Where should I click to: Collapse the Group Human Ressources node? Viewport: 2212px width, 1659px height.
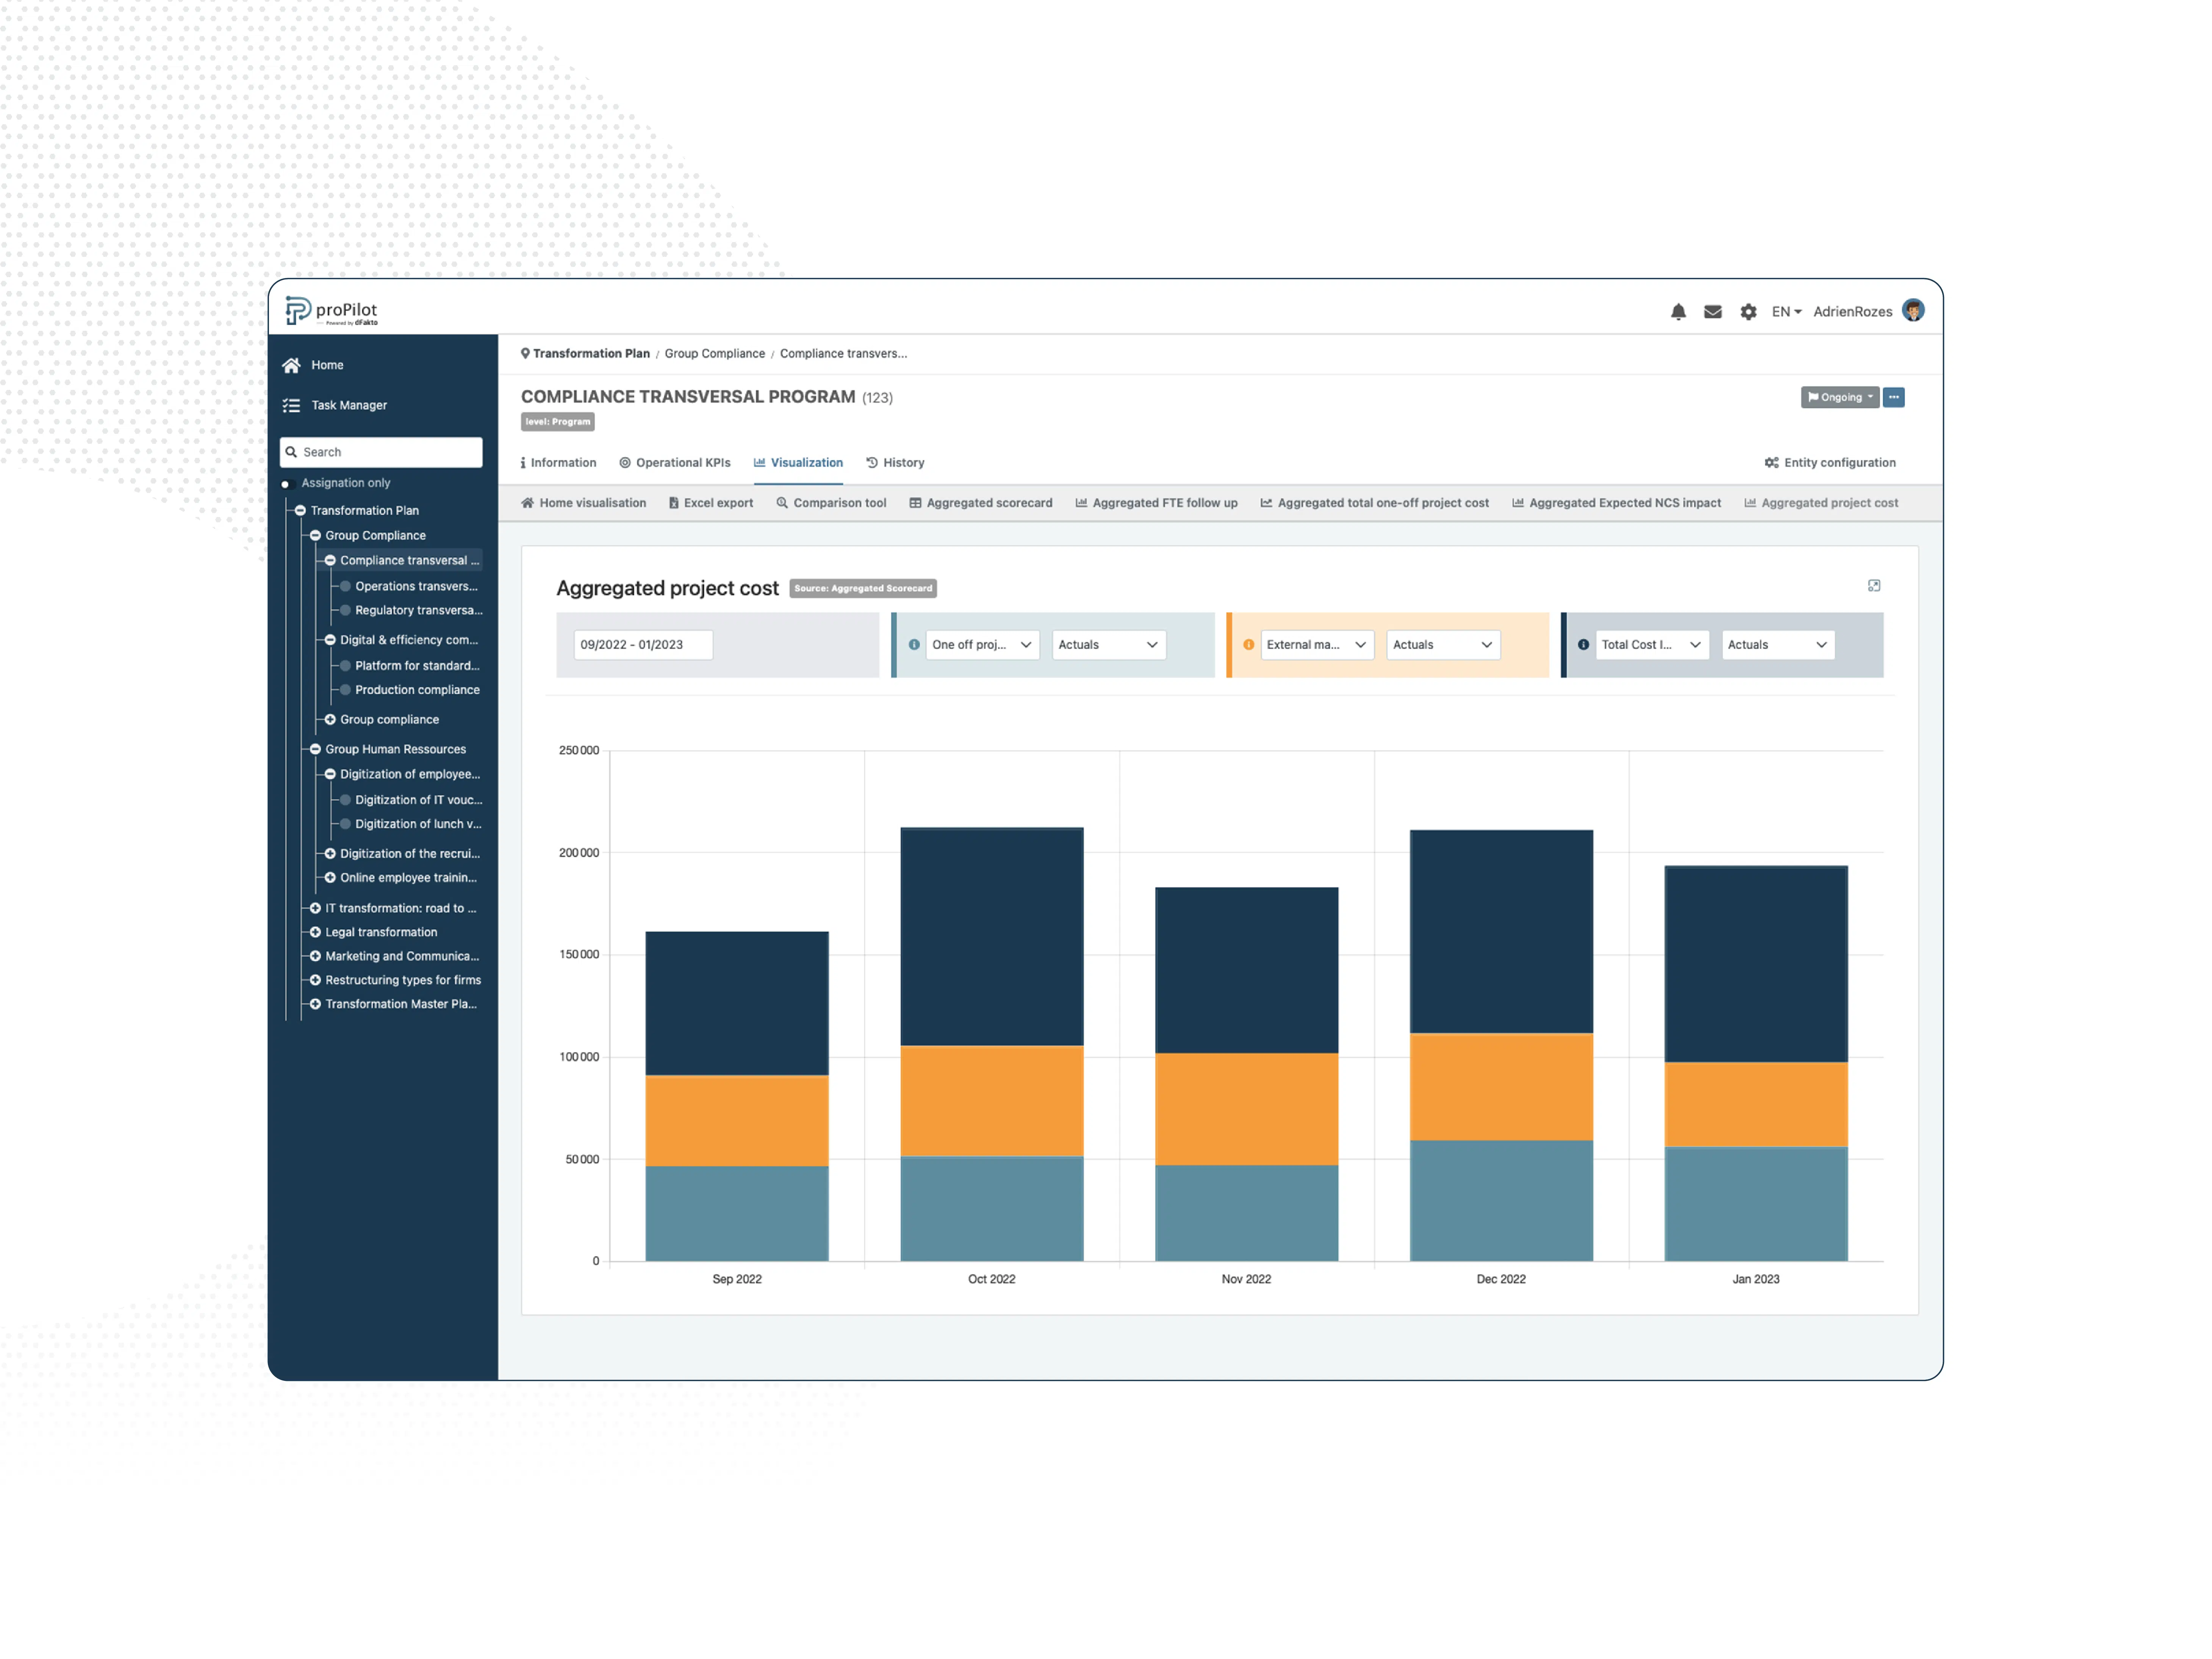(x=315, y=749)
